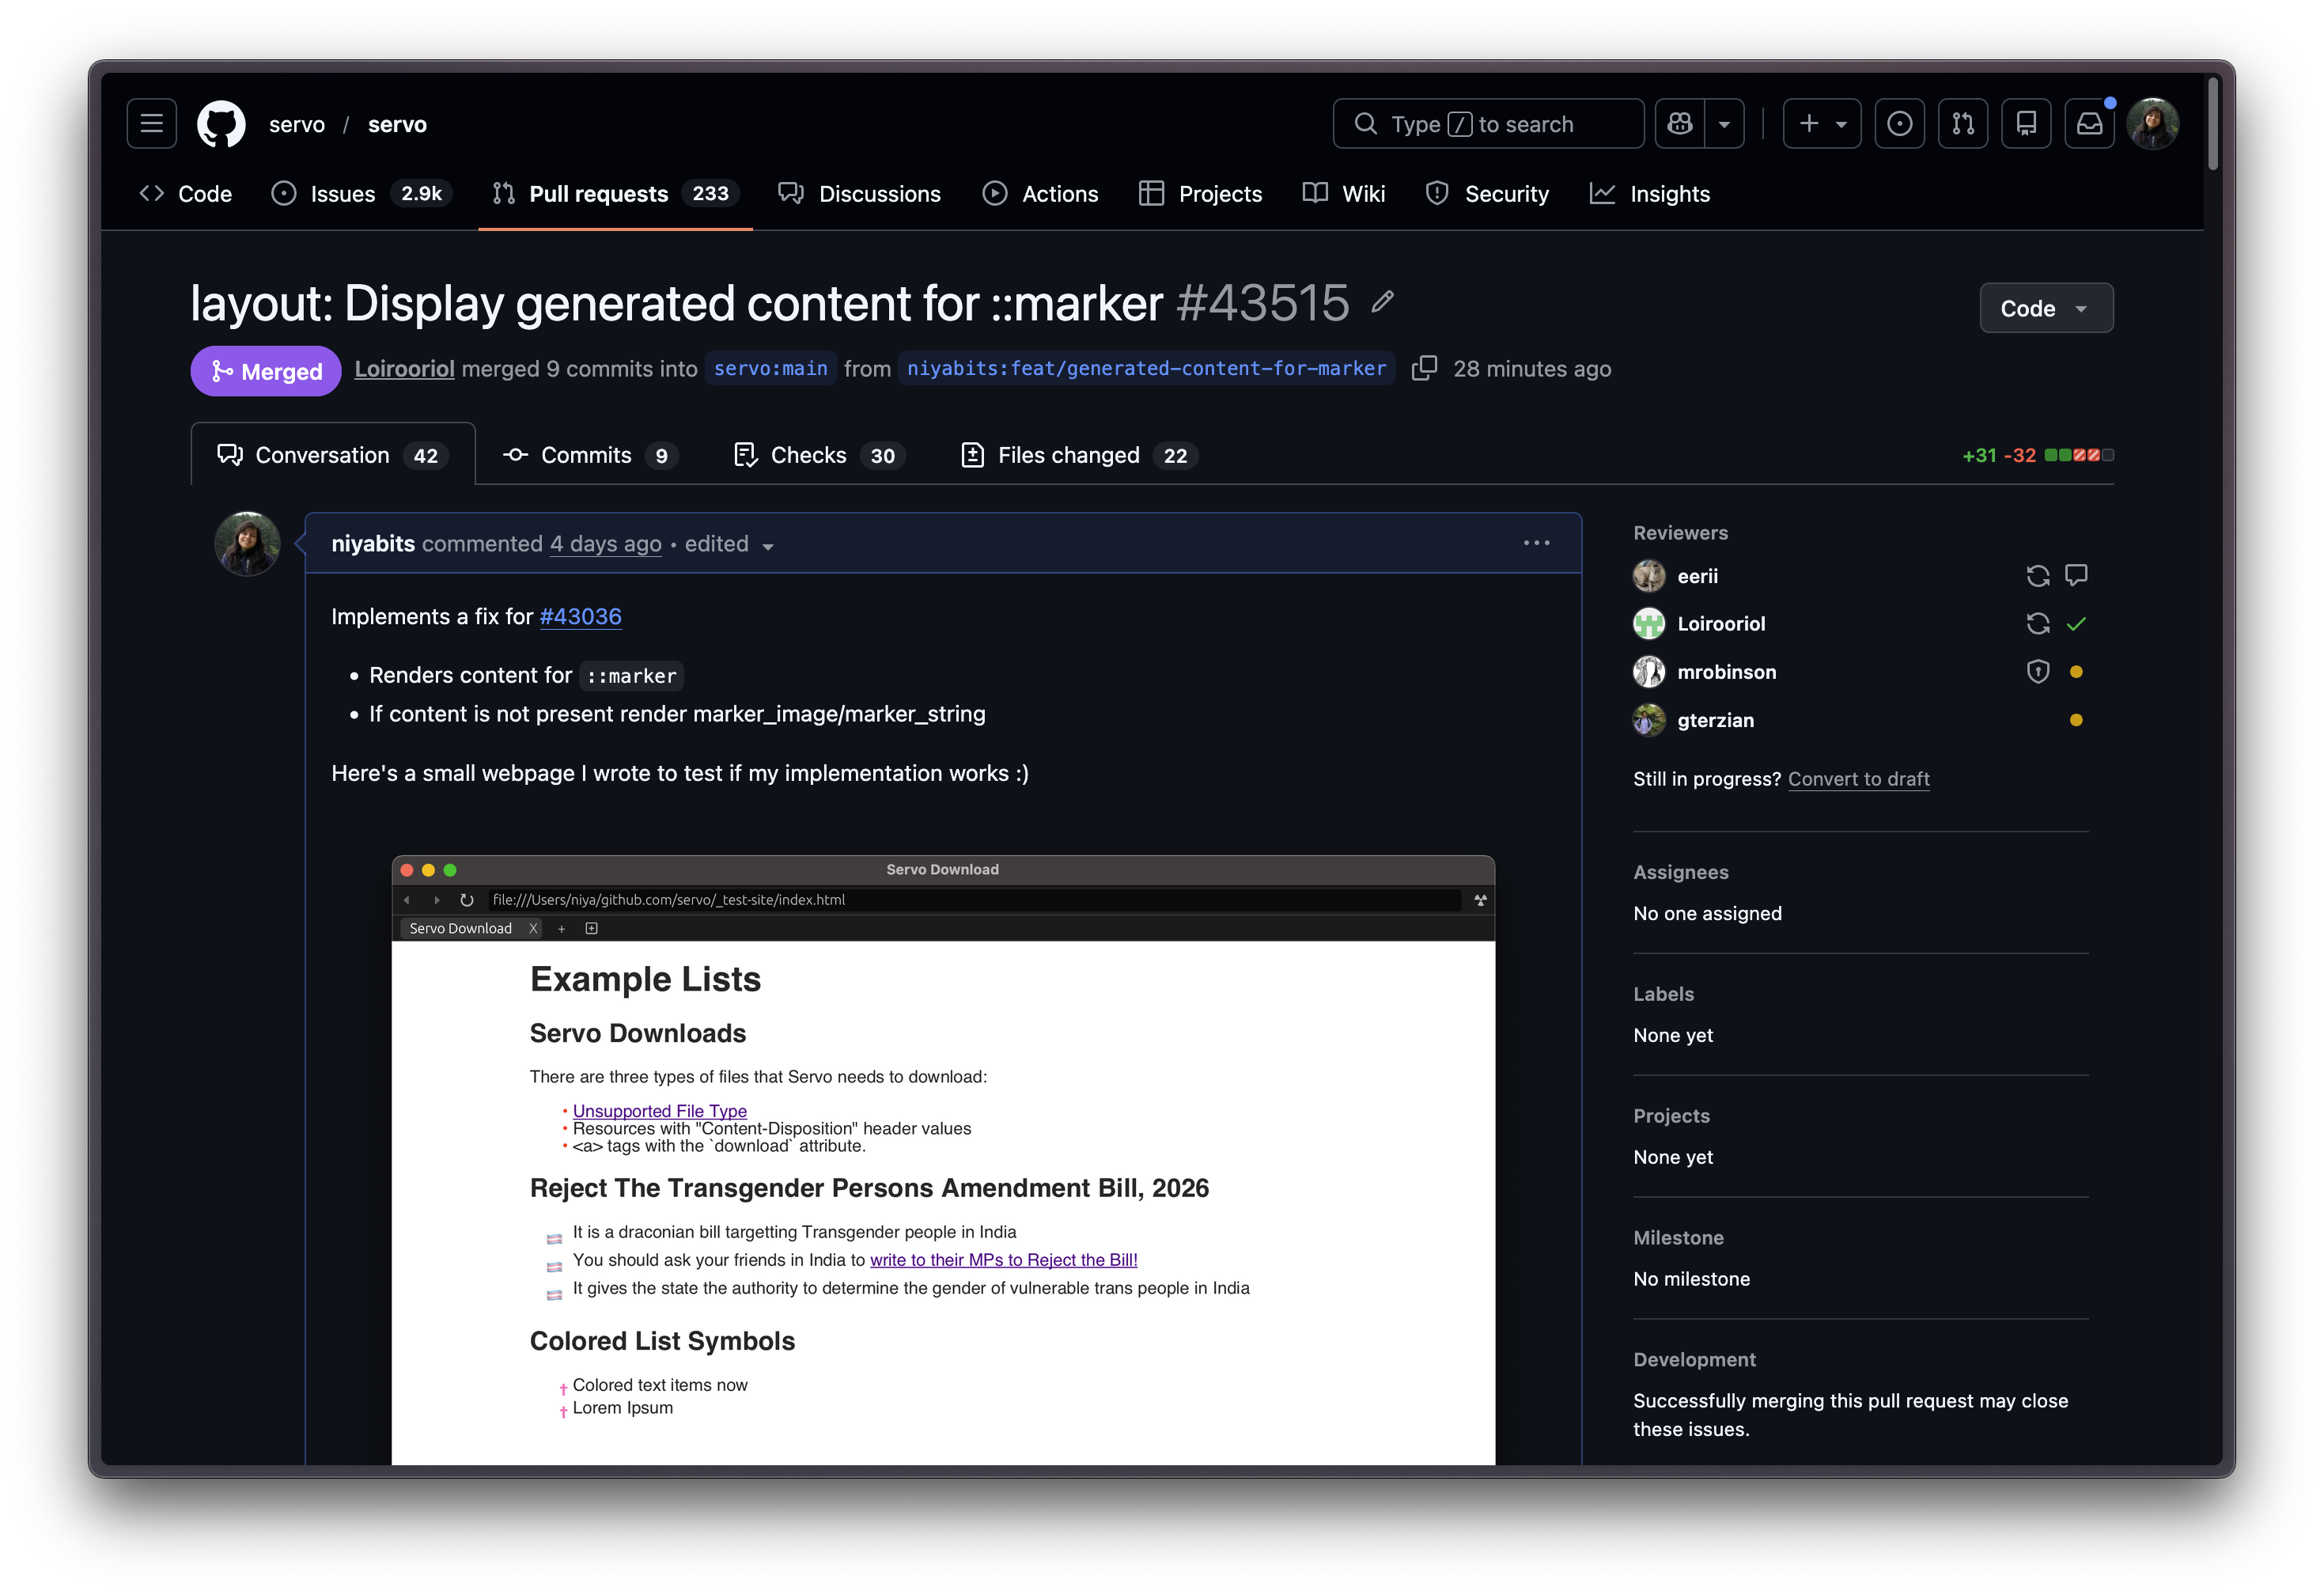The width and height of the screenshot is (2324, 1595).
Task: Open the hamburger navigation menu
Action: pyautogui.click(x=152, y=124)
